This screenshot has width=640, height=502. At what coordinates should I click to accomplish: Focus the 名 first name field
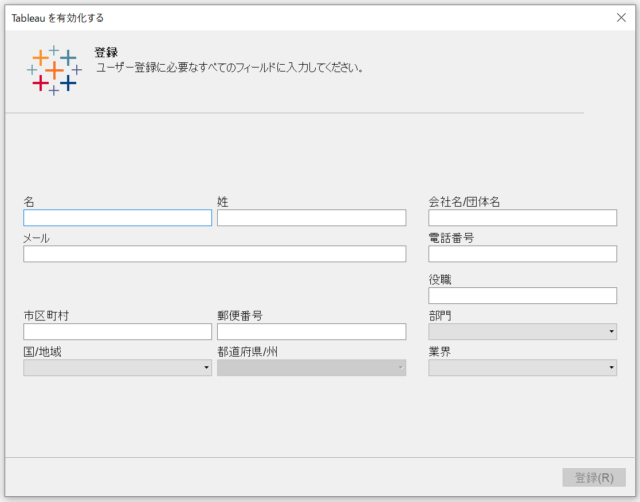(x=118, y=218)
